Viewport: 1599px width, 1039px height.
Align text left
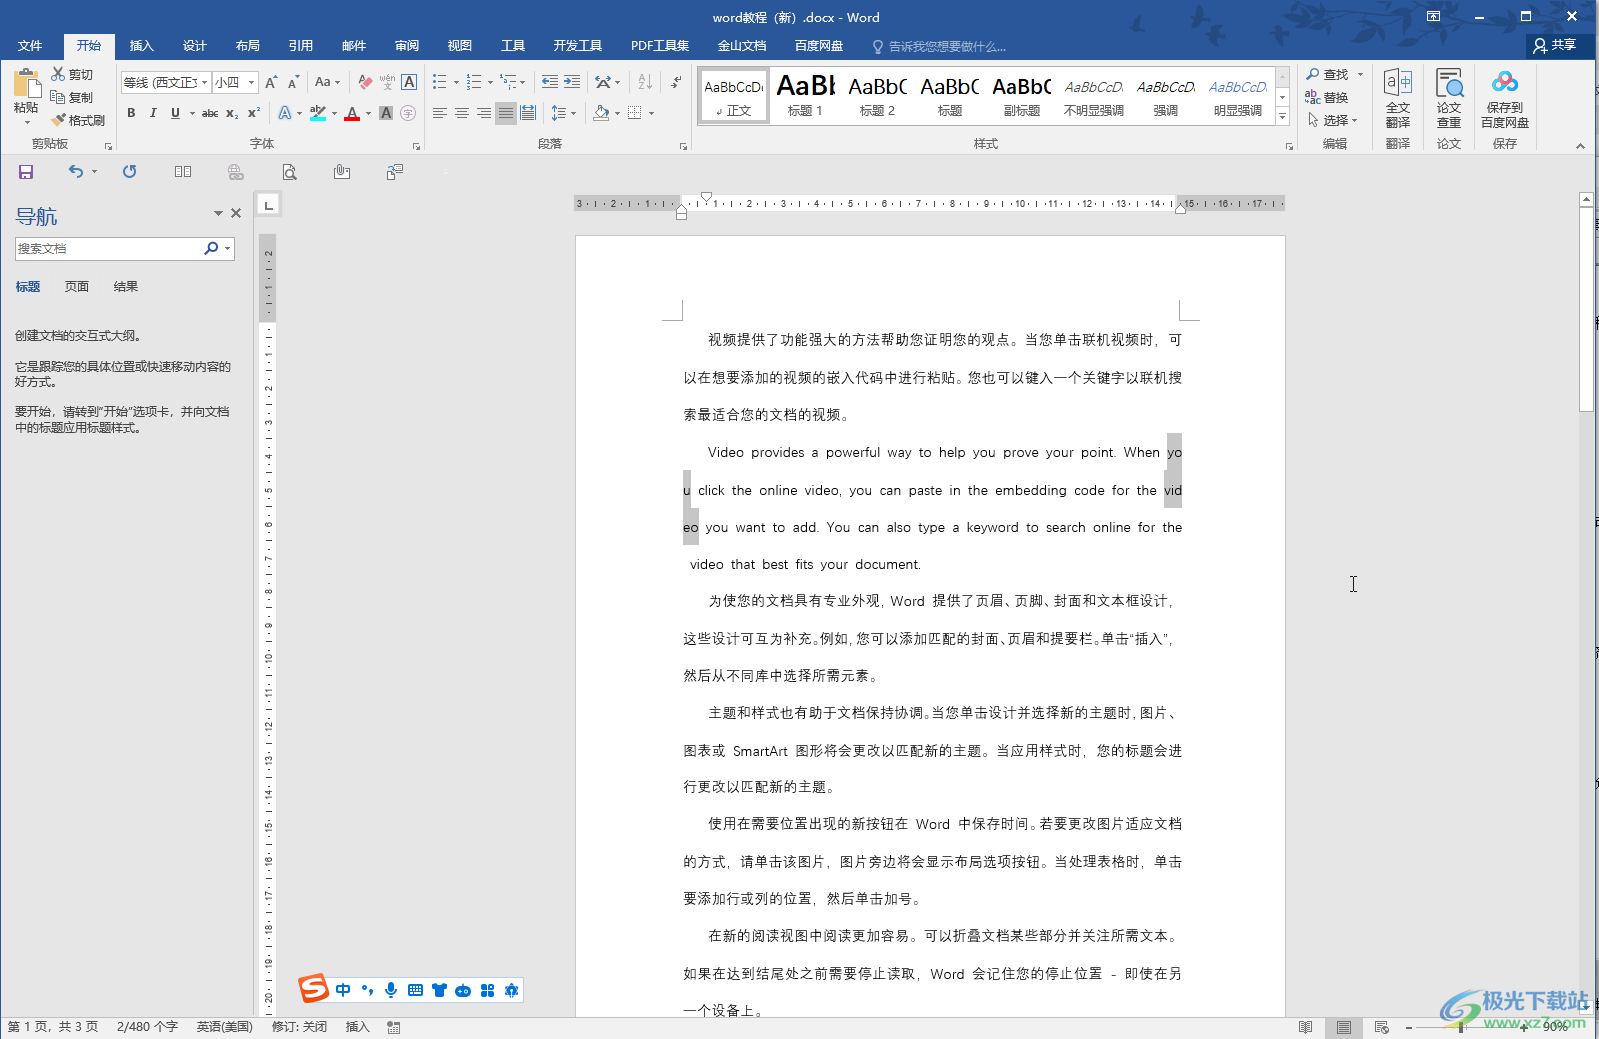coord(440,113)
